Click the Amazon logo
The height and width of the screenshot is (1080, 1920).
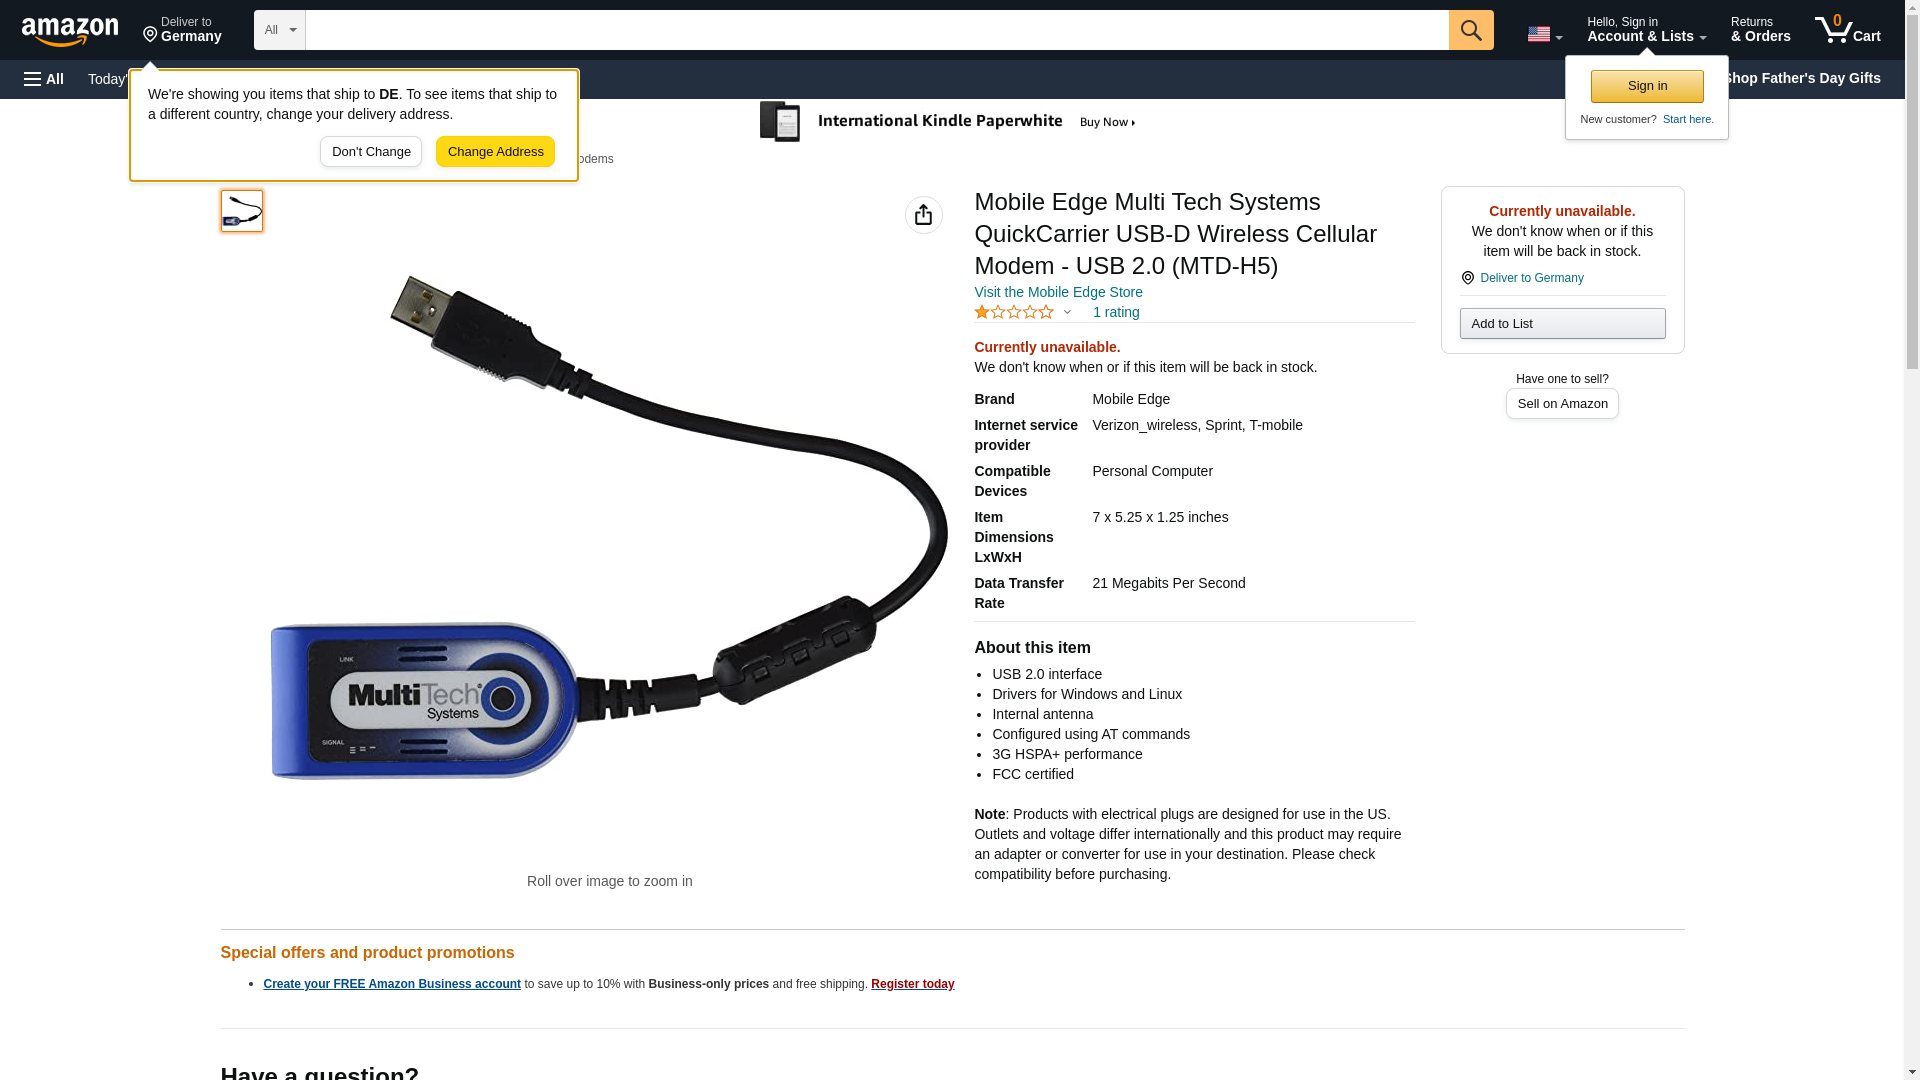70,31
